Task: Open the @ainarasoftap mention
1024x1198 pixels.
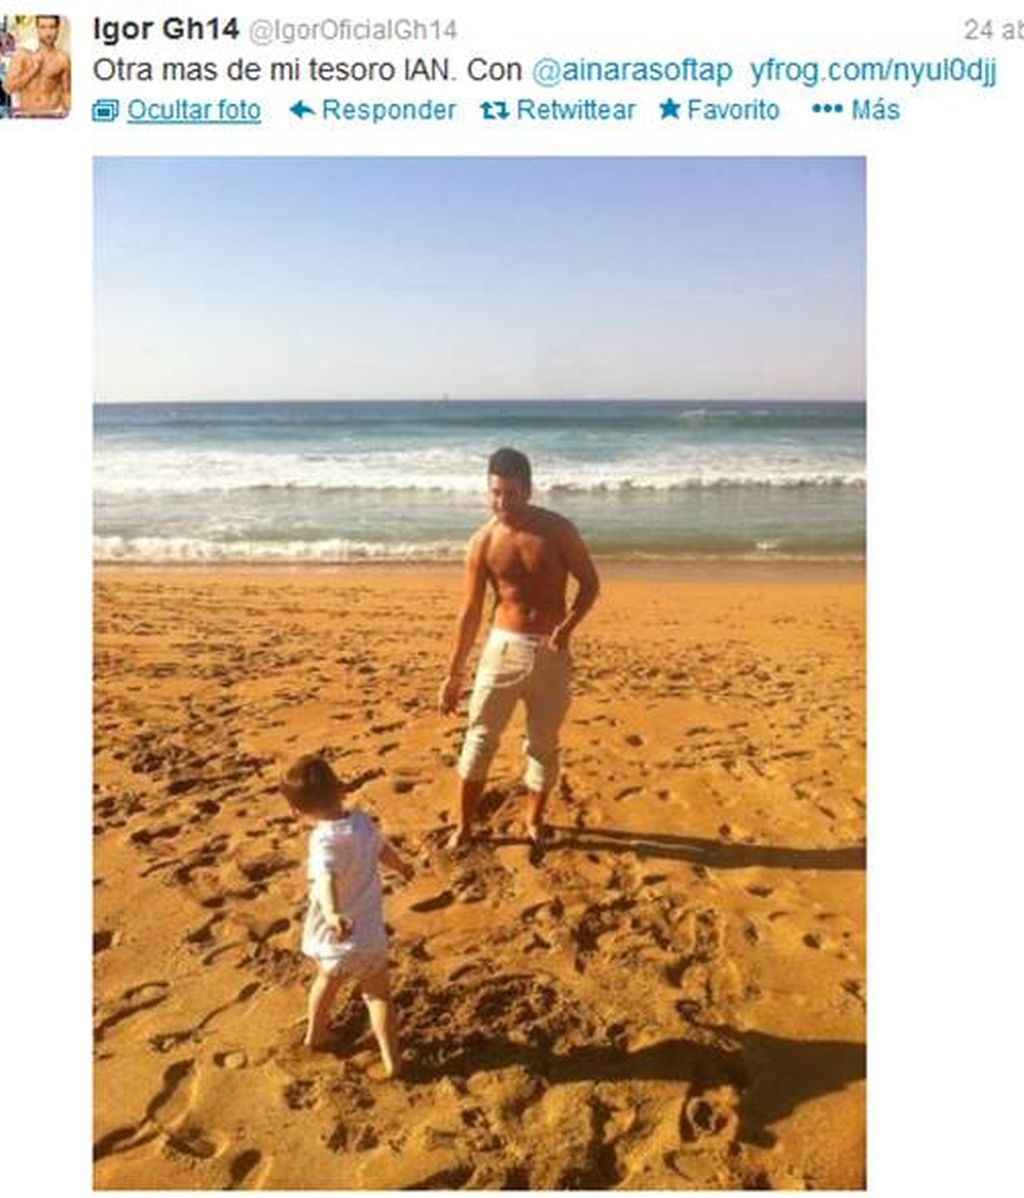Action: [631, 70]
